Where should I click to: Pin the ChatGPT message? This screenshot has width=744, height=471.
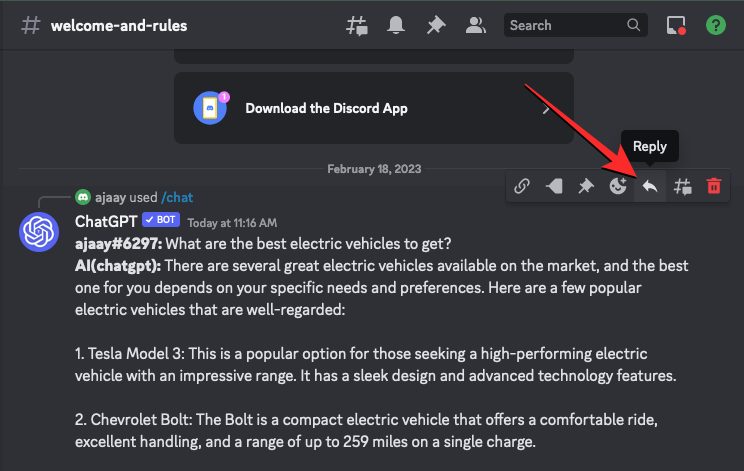click(586, 185)
